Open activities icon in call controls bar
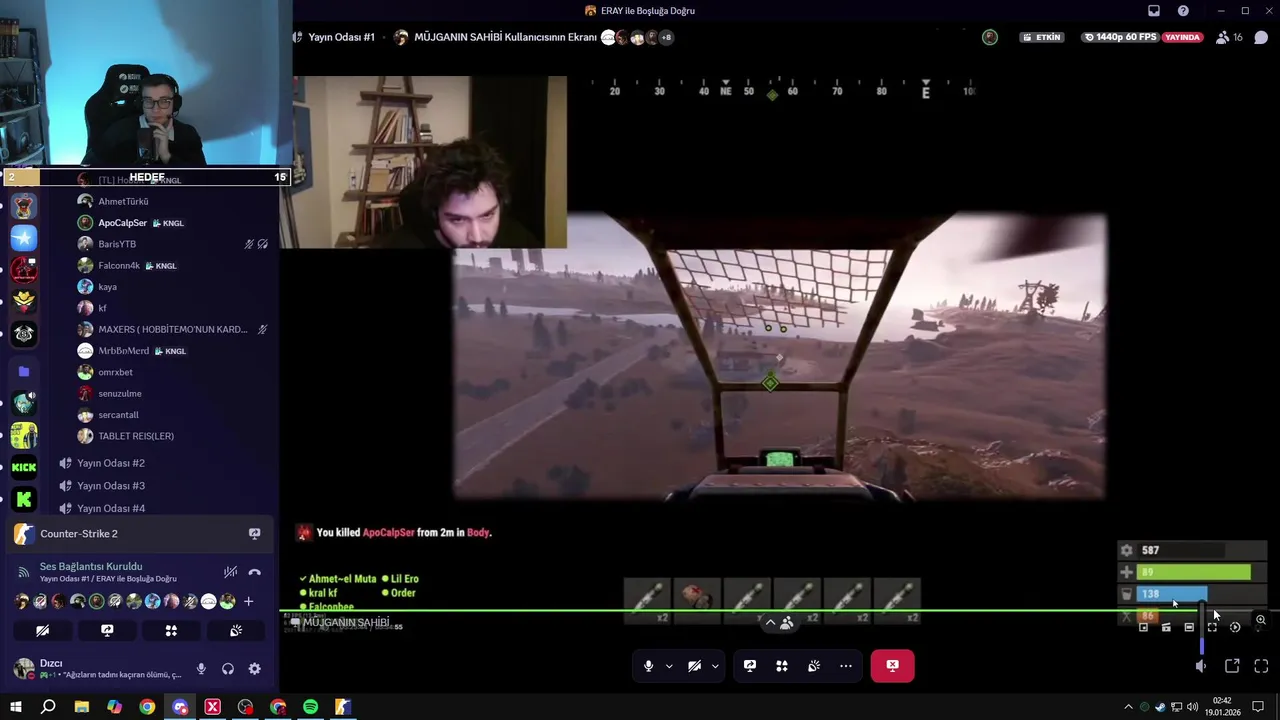This screenshot has height=720, width=1280. click(x=782, y=666)
